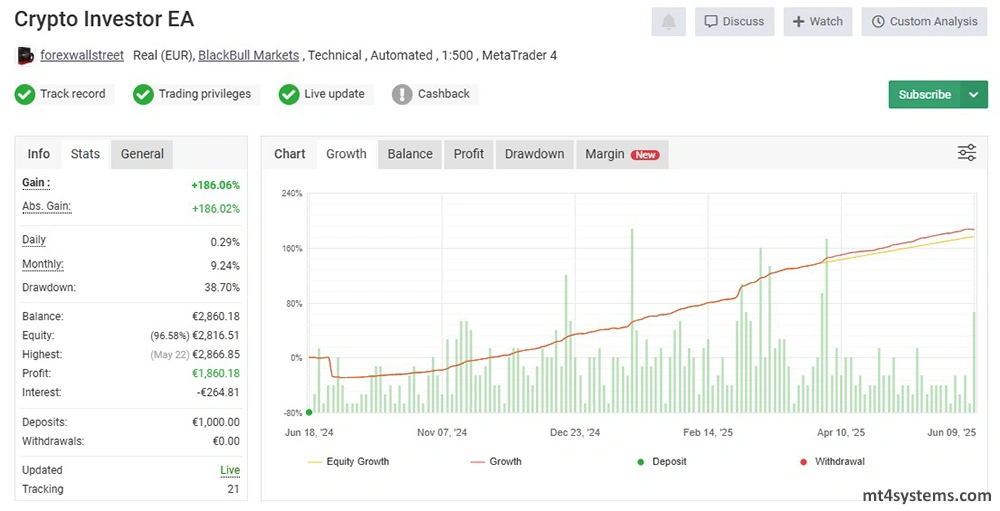The image size is (1000, 511).
Task: Click the notification bell icon
Action: [x=668, y=22]
